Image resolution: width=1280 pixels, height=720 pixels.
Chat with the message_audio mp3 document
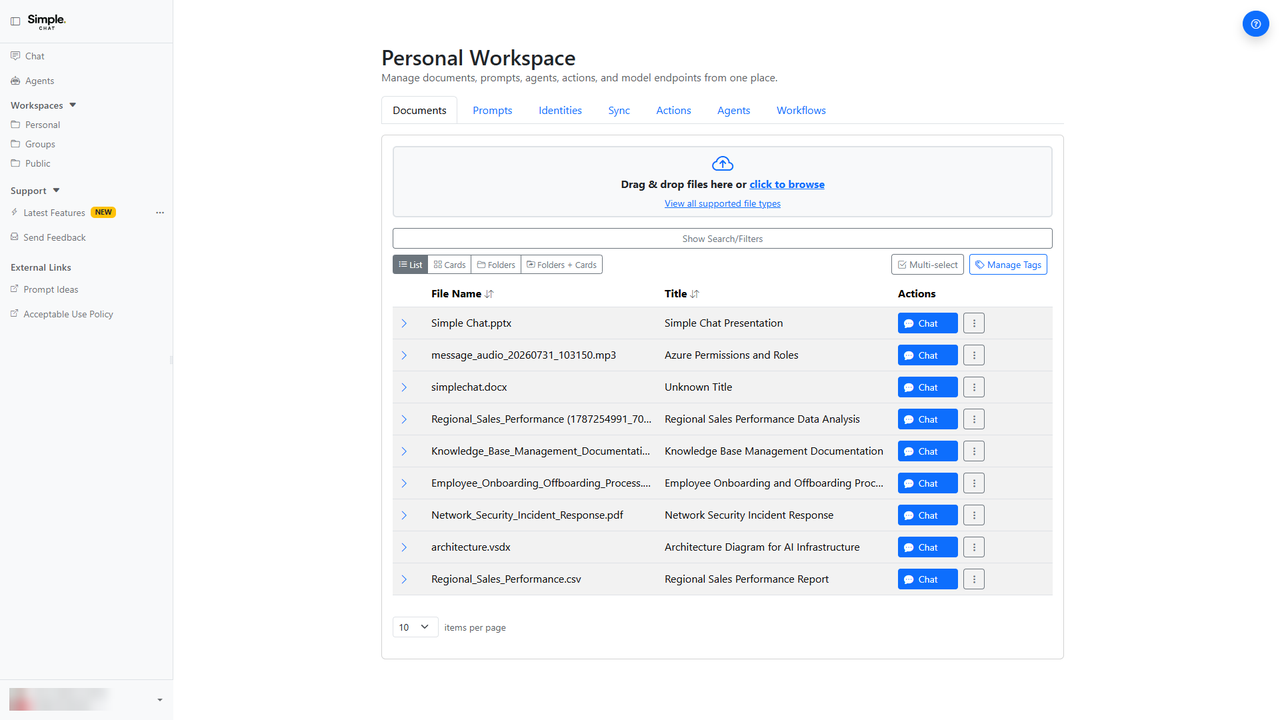click(x=927, y=355)
